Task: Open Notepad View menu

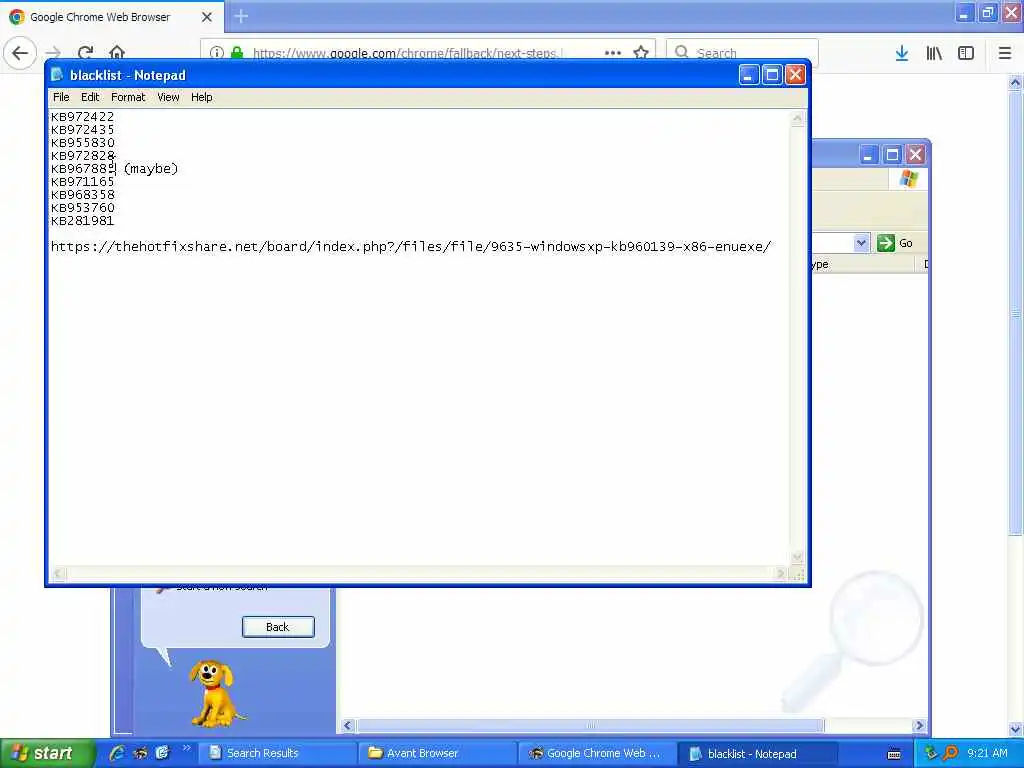Action: tap(168, 97)
